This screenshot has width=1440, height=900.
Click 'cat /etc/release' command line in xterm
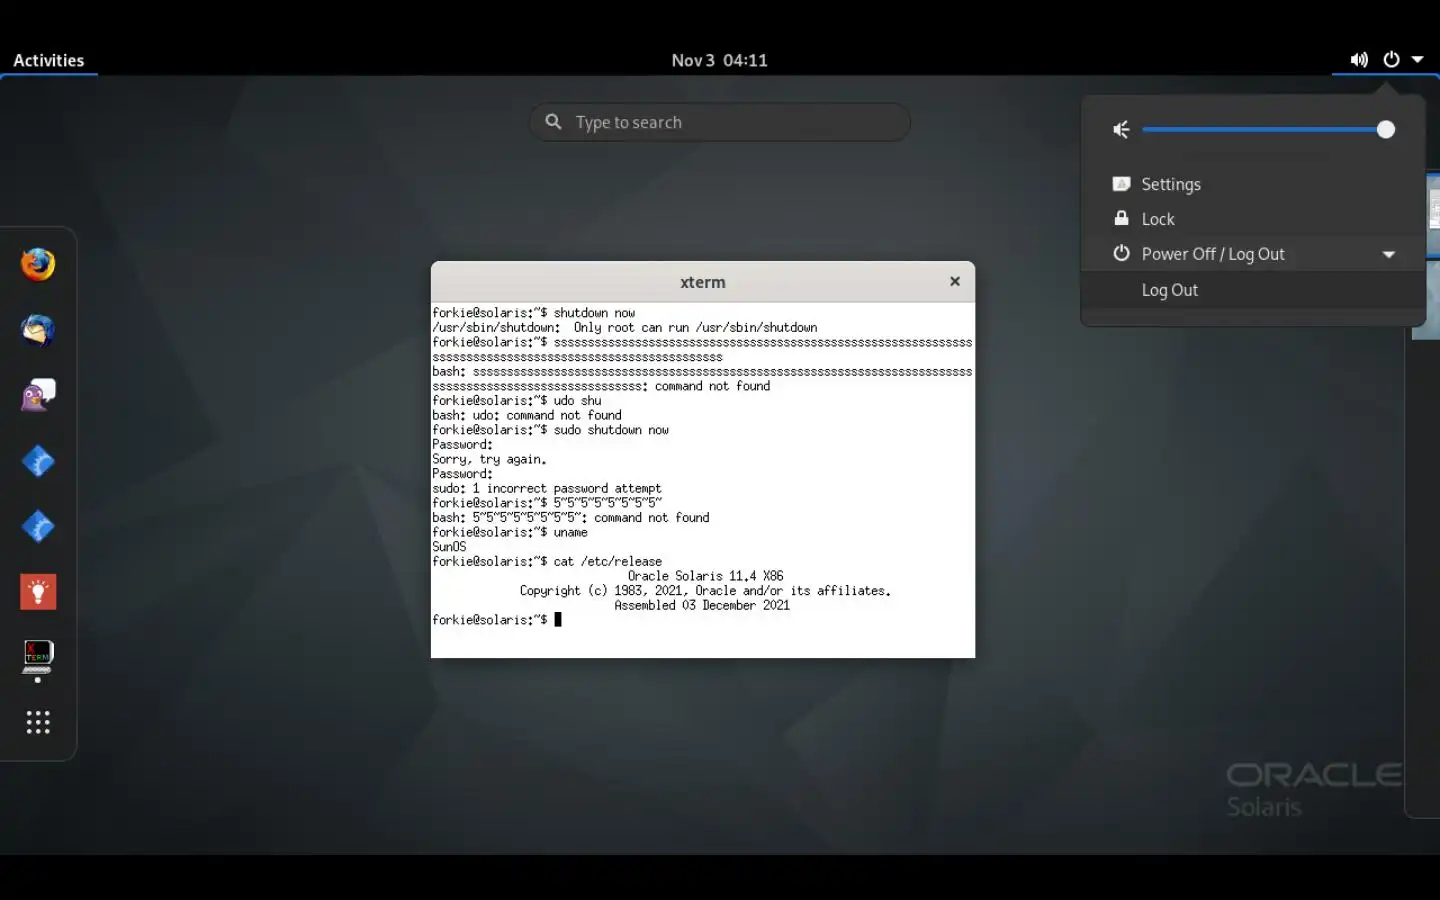(x=547, y=562)
